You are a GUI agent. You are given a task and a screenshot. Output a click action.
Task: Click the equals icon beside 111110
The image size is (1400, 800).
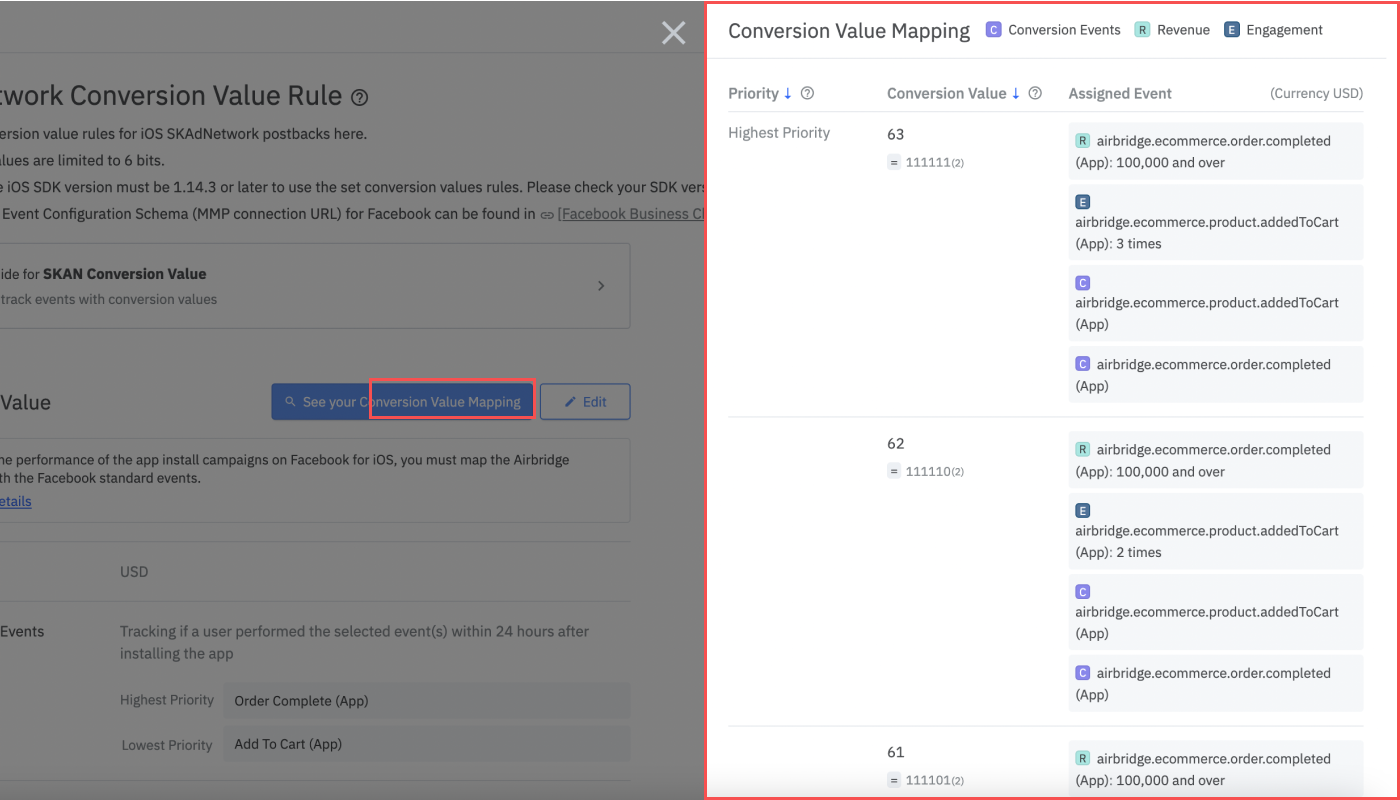(894, 471)
